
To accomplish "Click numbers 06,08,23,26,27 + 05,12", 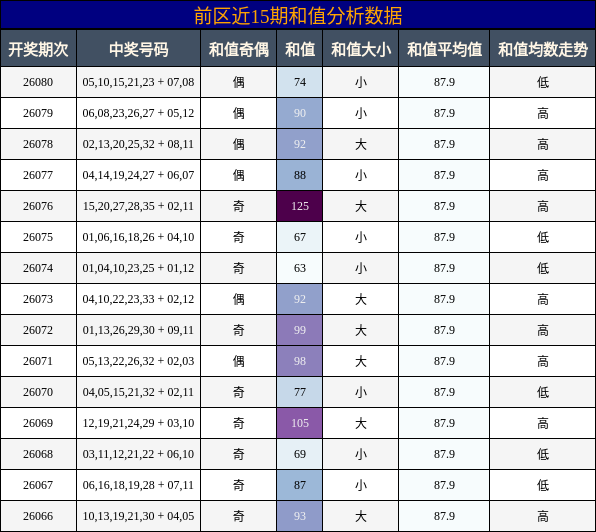I will point(138,113).
